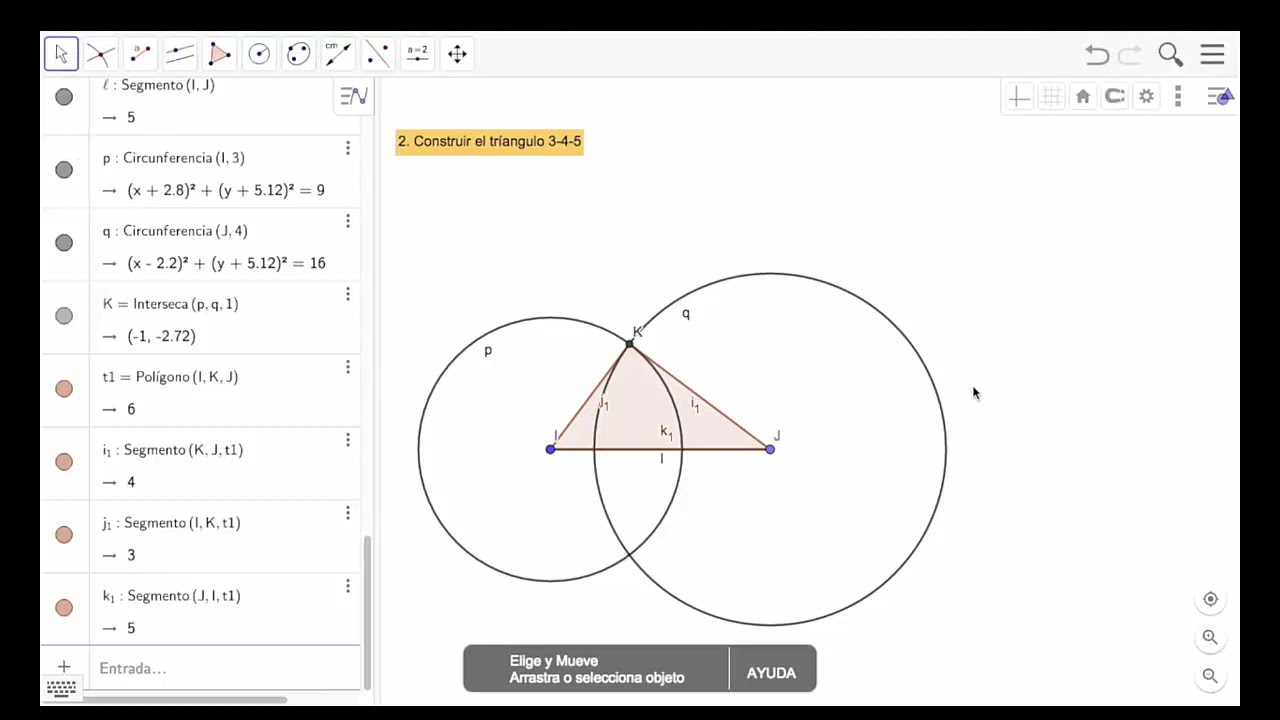This screenshot has width=1280, height=720.
Task: Toggle visibility of point K
Action: point(64,316)
